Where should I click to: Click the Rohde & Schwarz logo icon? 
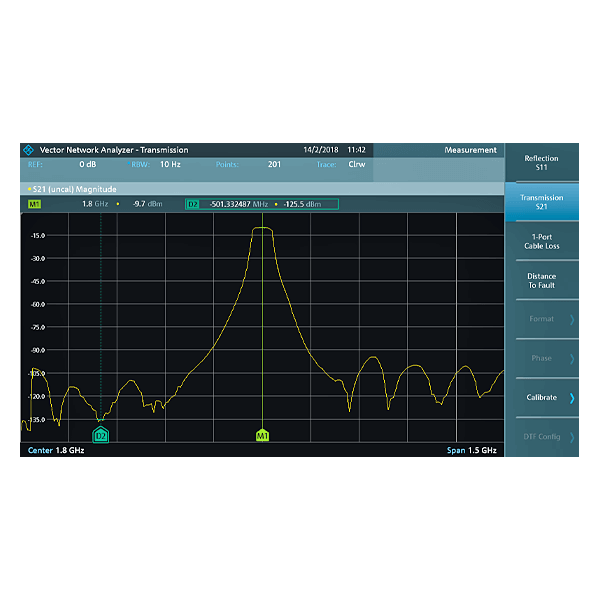pyautogui.click(x=28, y=150)
